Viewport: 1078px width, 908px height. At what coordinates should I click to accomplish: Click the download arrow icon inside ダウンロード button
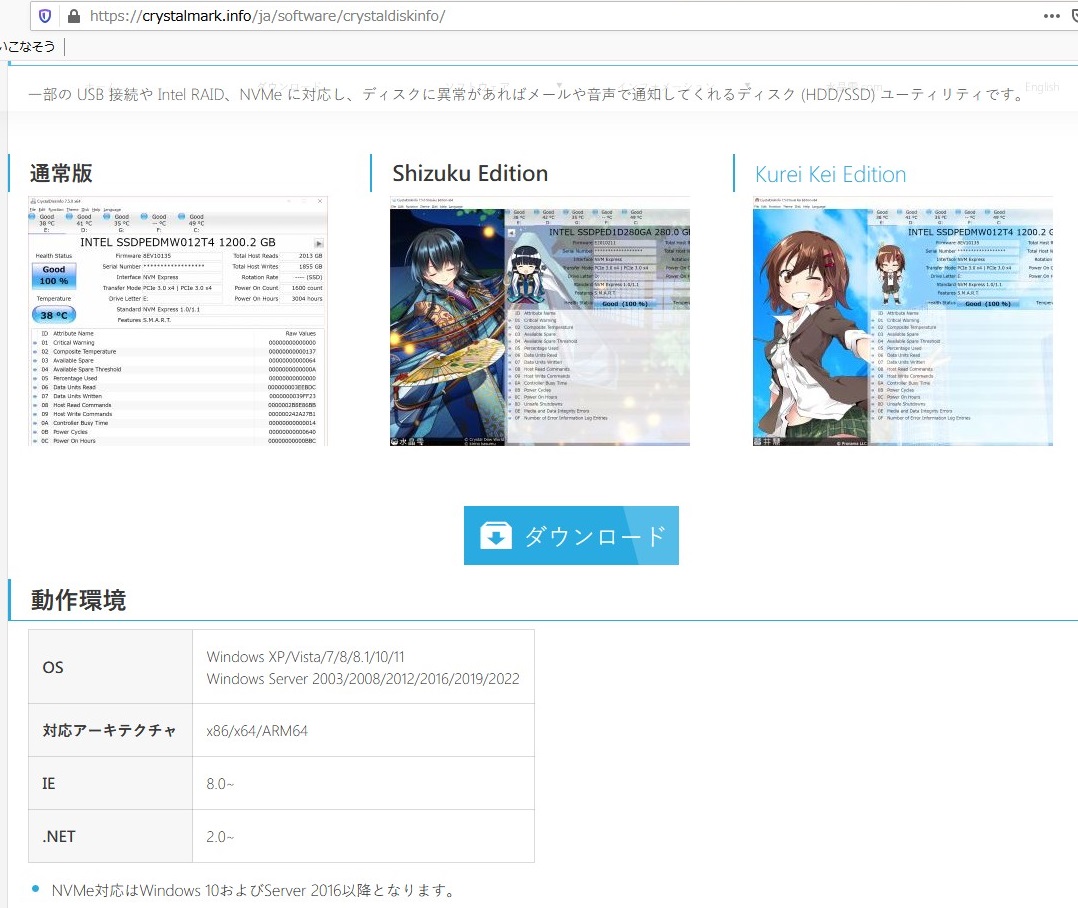pos(496,536)
